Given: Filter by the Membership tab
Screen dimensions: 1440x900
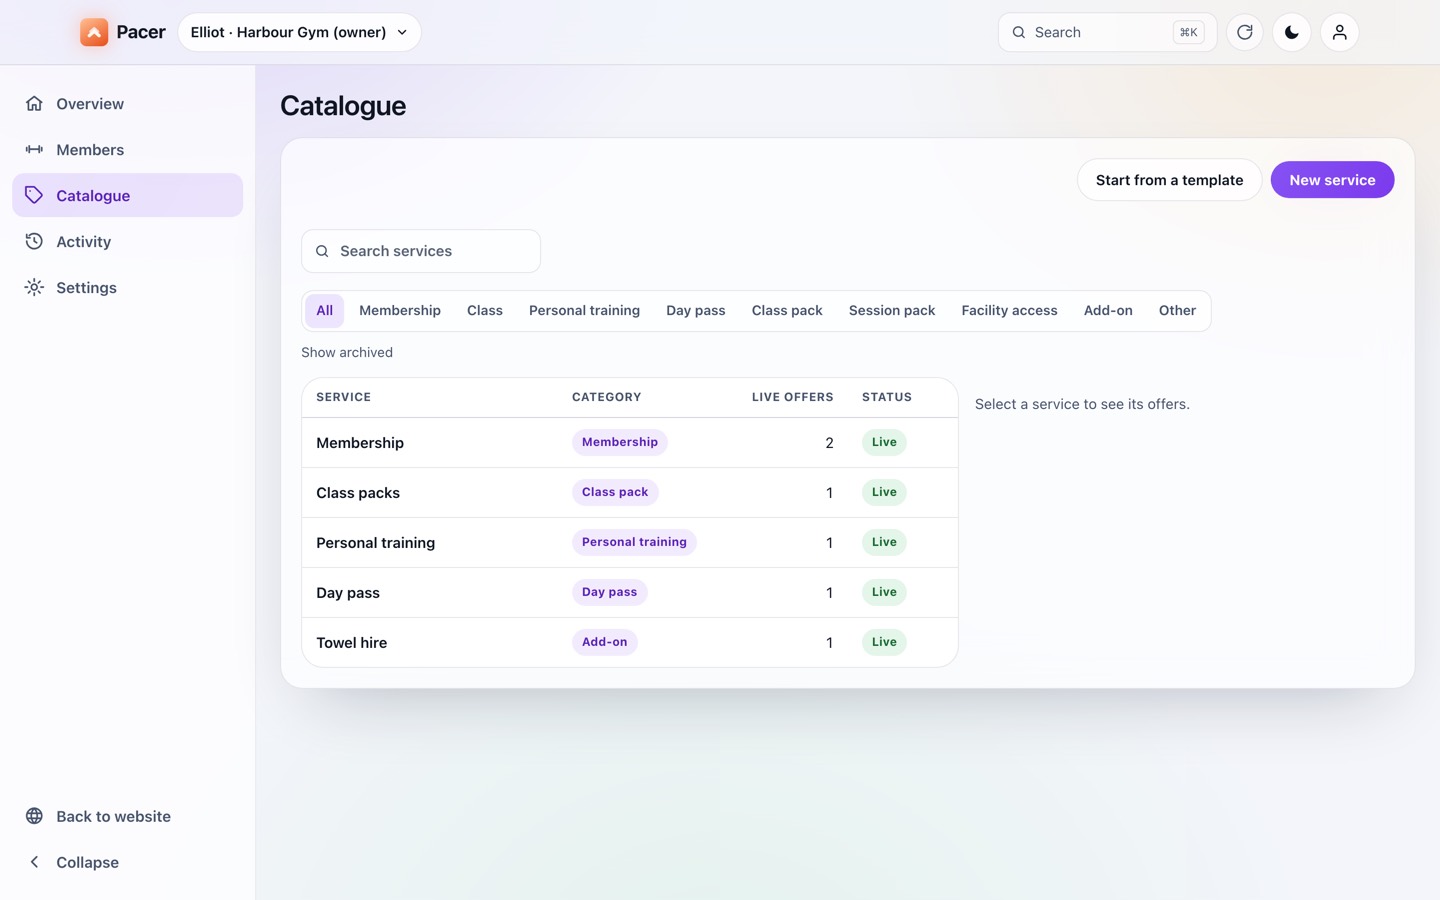Looking at the screenshot, I should [400, 311].
